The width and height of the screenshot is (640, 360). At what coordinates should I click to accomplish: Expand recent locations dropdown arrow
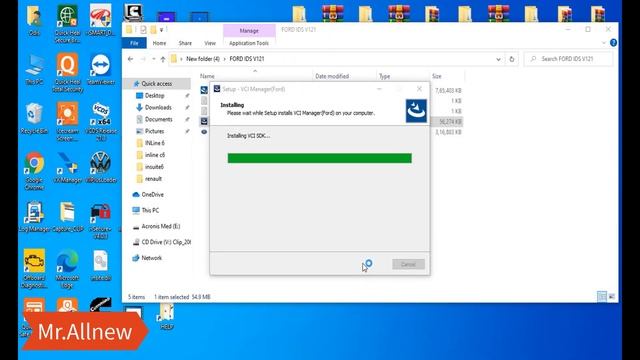pyautogui.click(x=153, y=59)
